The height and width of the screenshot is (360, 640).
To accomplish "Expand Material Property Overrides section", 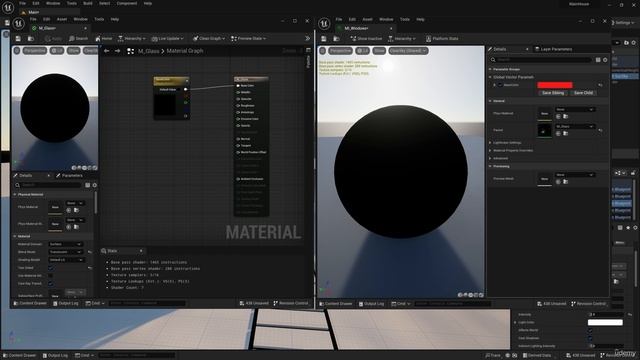I will 491,151.
